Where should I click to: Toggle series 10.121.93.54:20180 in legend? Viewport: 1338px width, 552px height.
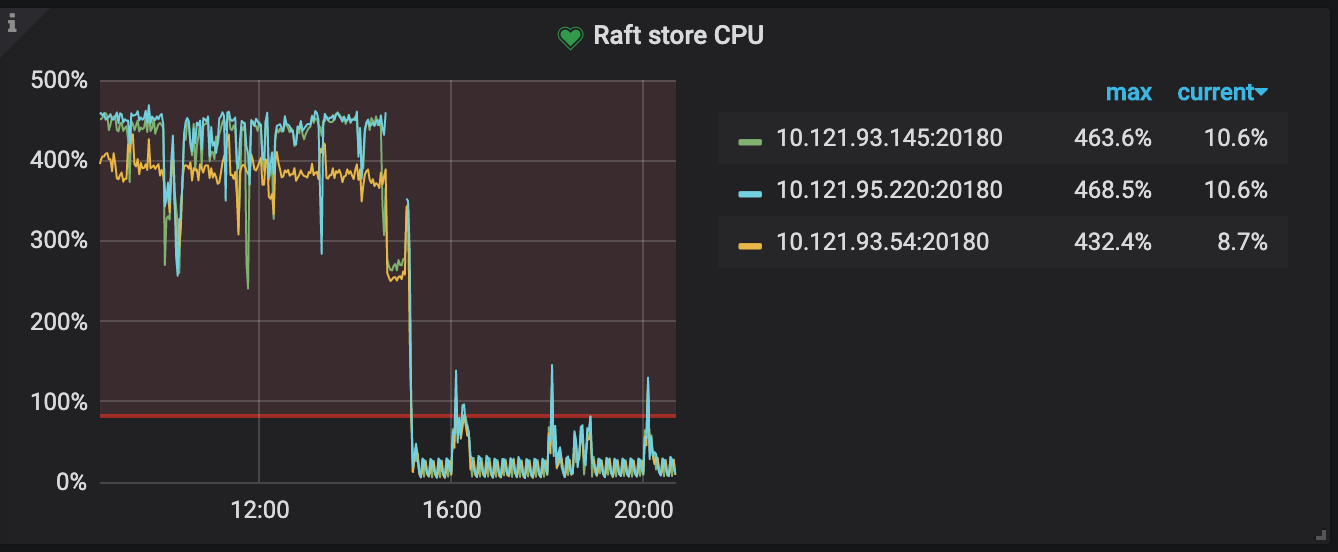tap(882, 242)
